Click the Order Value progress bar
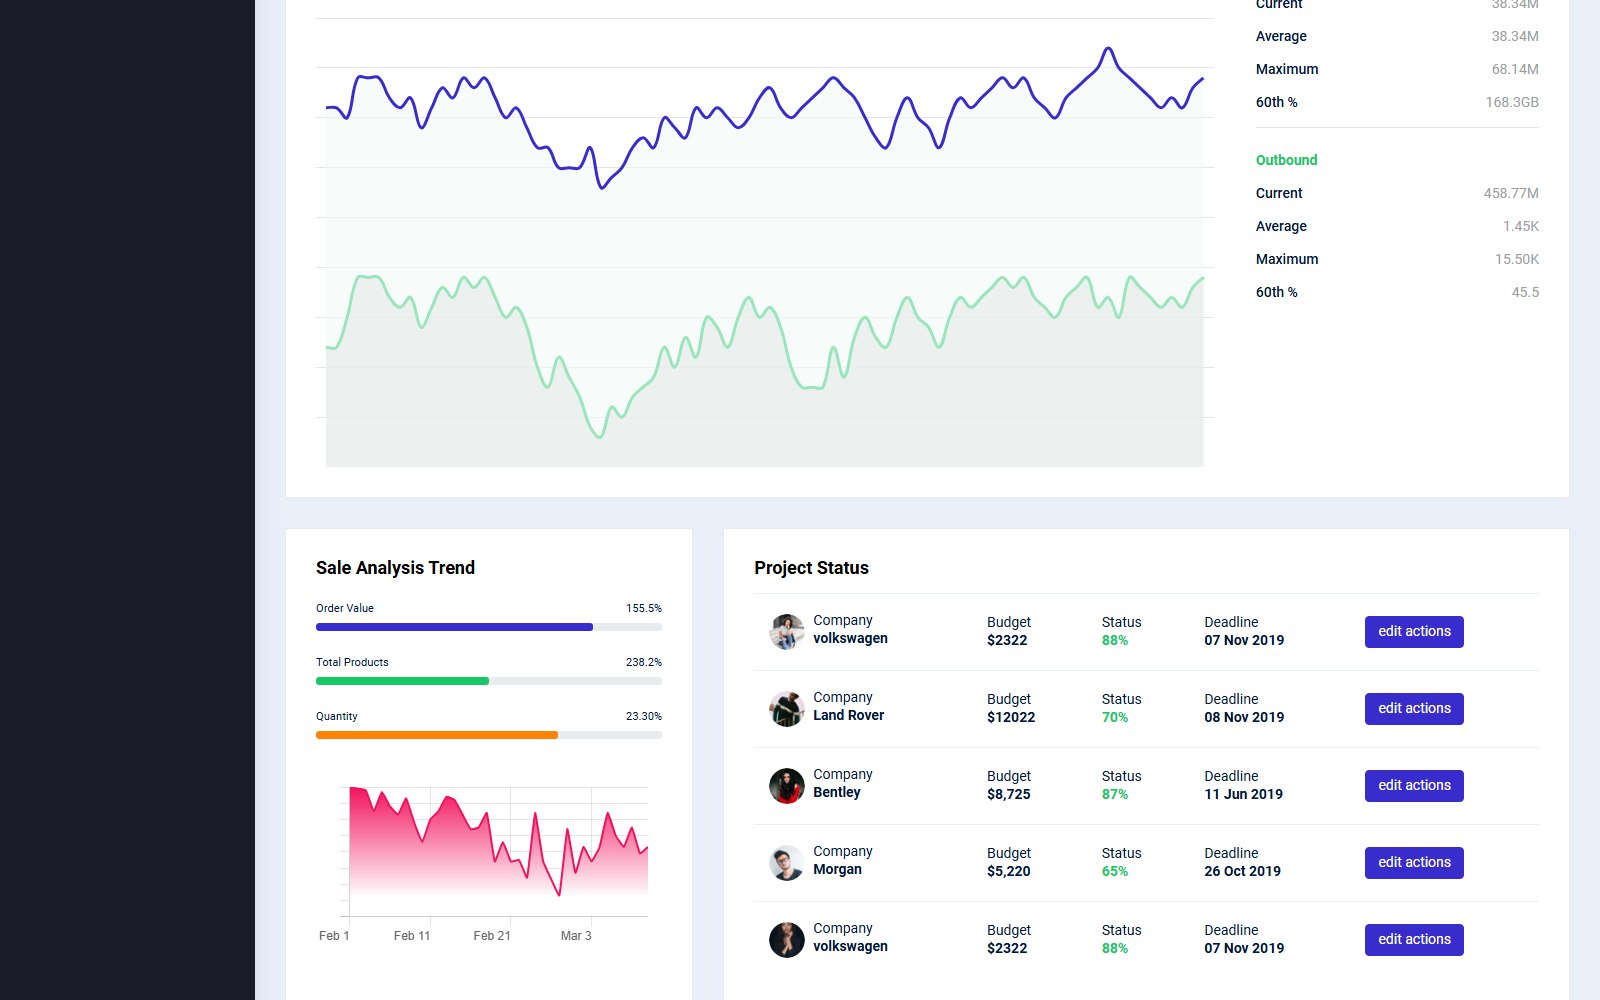 tap(489, 627)
